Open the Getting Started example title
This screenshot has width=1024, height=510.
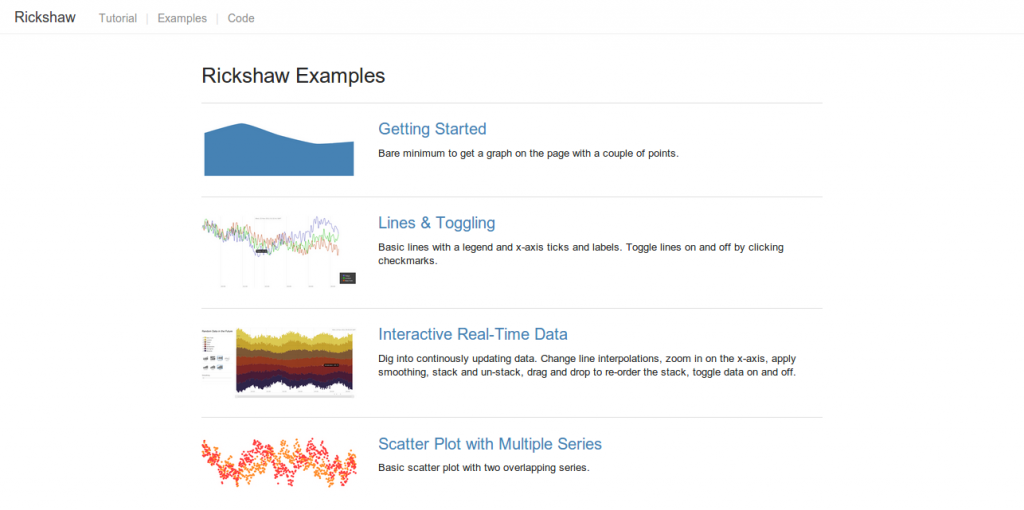(432, 129)
